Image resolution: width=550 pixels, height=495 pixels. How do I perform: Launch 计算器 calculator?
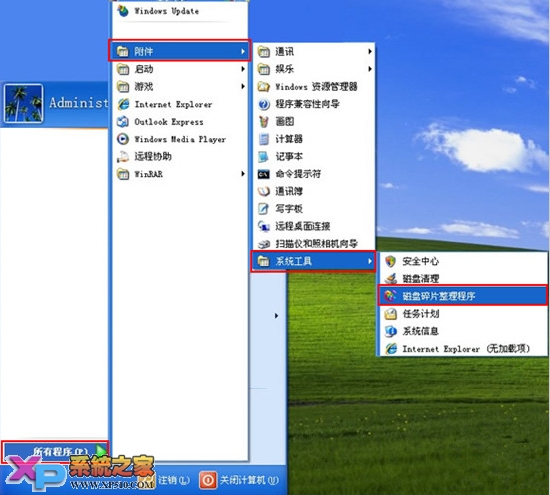click(x=314, y=139)
